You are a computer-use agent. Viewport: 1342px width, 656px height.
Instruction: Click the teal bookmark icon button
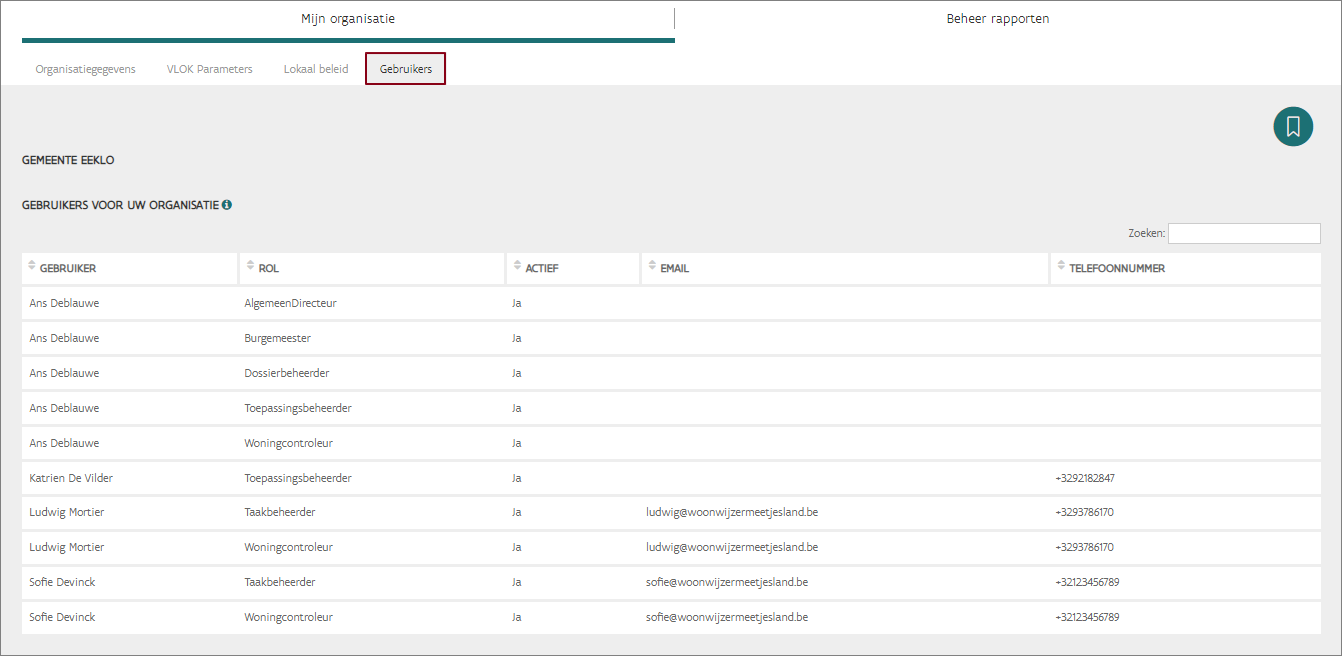pyautogui.click(x=1292, y=127)
